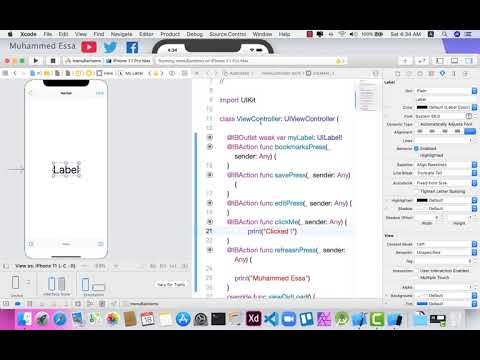Open the Semantic dropdown showing Unspecified
This screenshot has height=360, width=480.
pyautogui.click(x=446, y=252)
